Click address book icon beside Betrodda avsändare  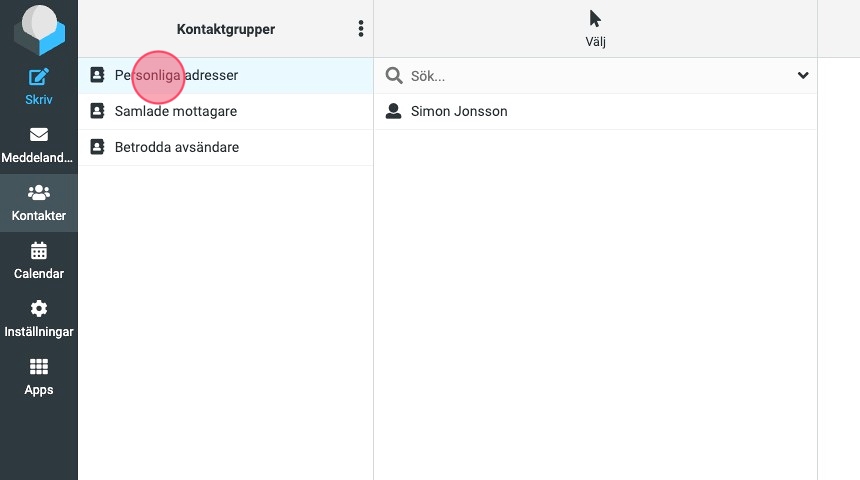click(x=97, y=147)
